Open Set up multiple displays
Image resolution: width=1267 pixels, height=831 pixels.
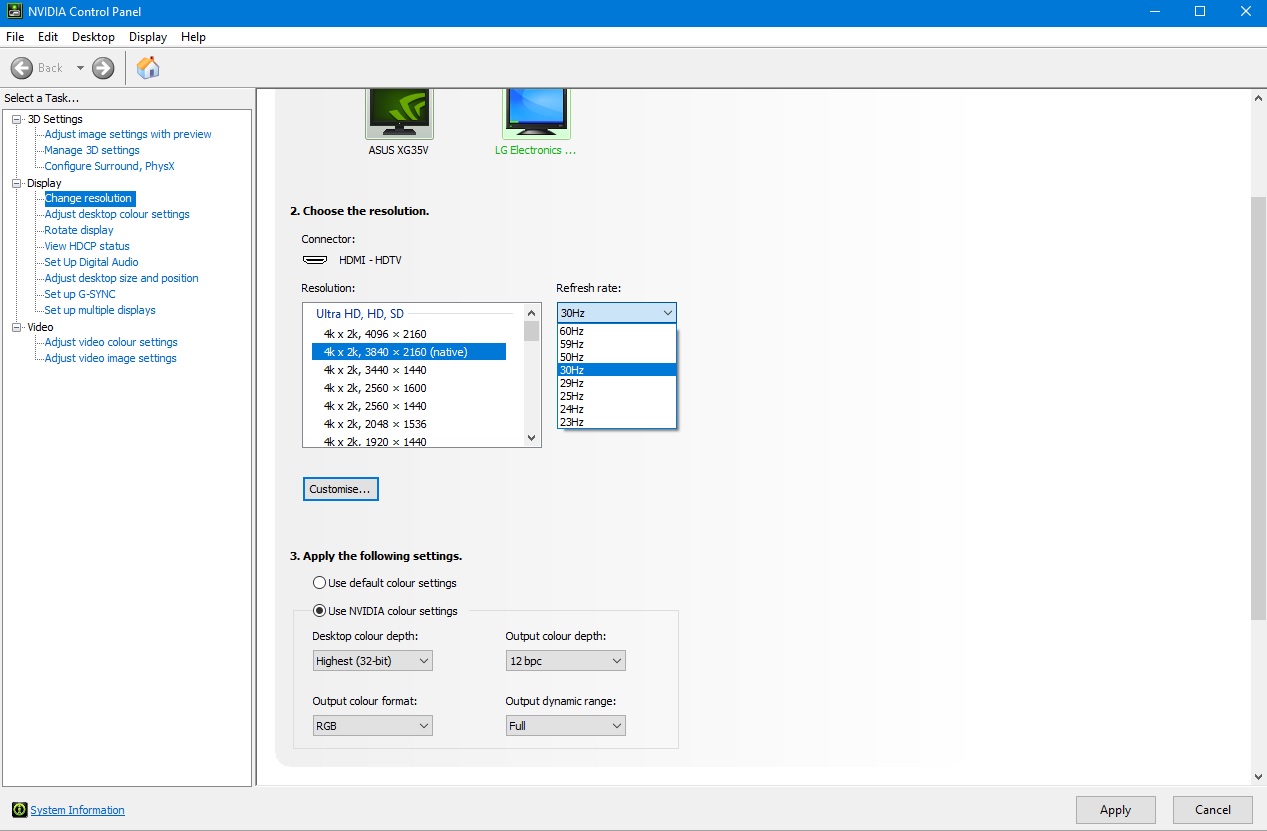coord(100,310)
